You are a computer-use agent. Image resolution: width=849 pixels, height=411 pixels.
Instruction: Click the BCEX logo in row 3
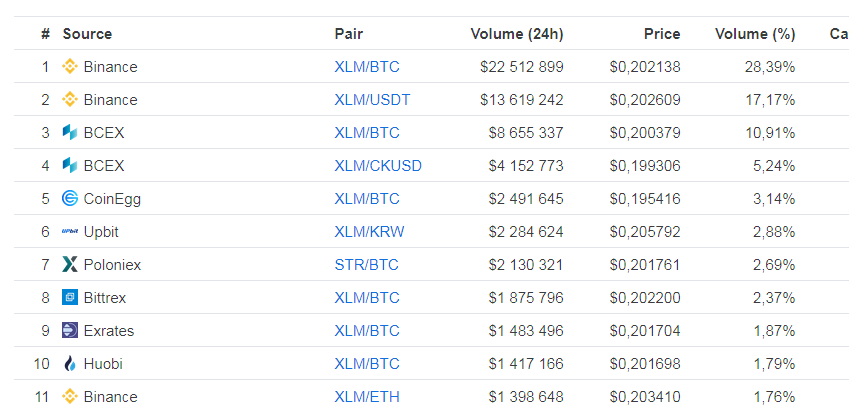click(70, 133)
